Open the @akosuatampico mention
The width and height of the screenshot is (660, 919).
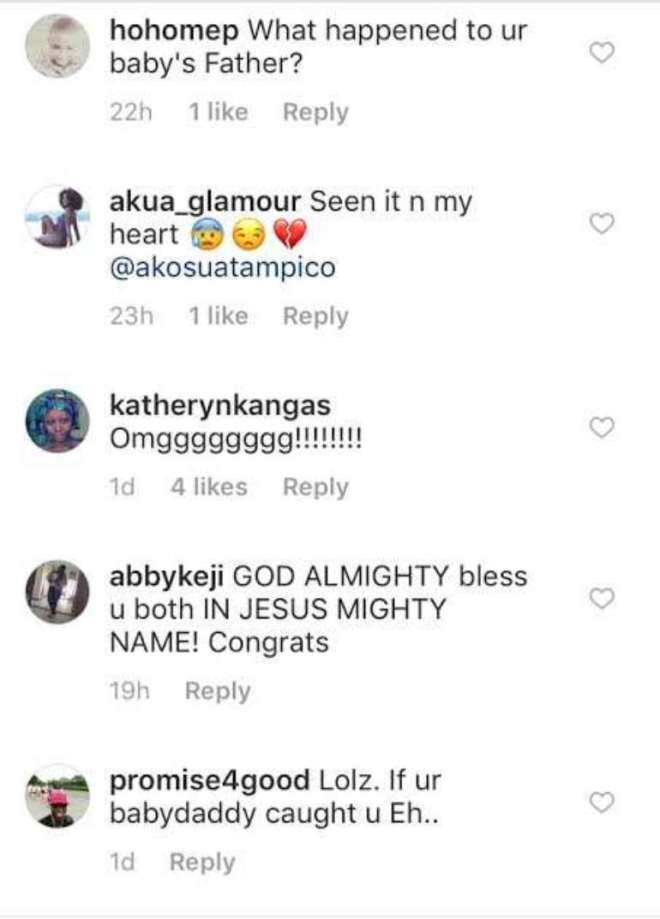point(223,268)
